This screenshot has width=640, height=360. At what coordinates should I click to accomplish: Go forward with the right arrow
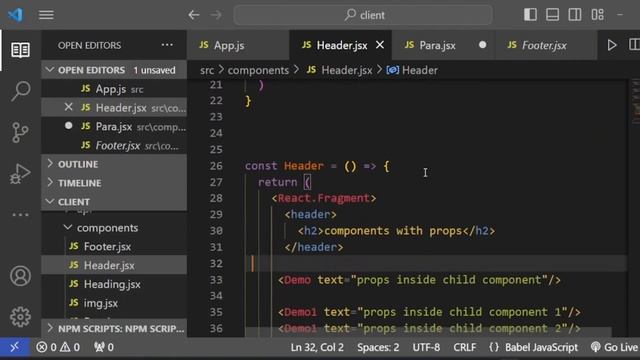pos(216,15)
